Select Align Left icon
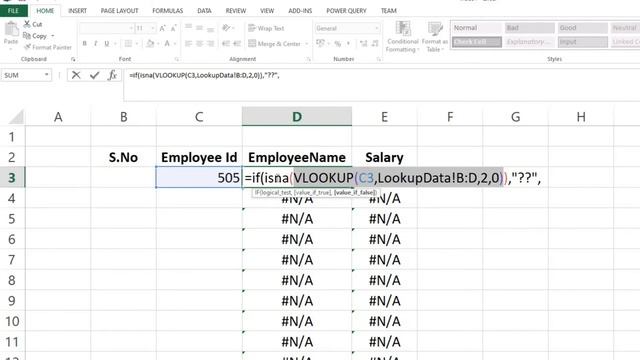Viewport: 640px width, 360px height. [x=188, y=43]
